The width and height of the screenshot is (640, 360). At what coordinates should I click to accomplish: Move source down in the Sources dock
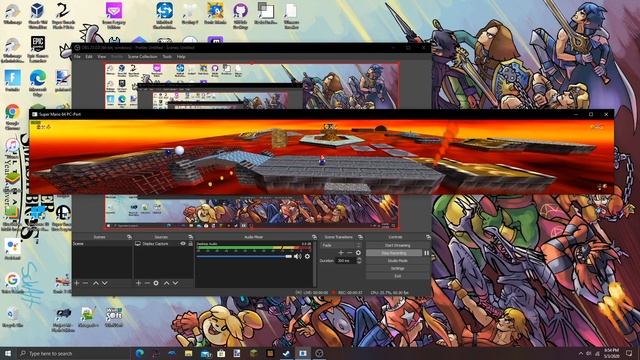click(175, 283)
